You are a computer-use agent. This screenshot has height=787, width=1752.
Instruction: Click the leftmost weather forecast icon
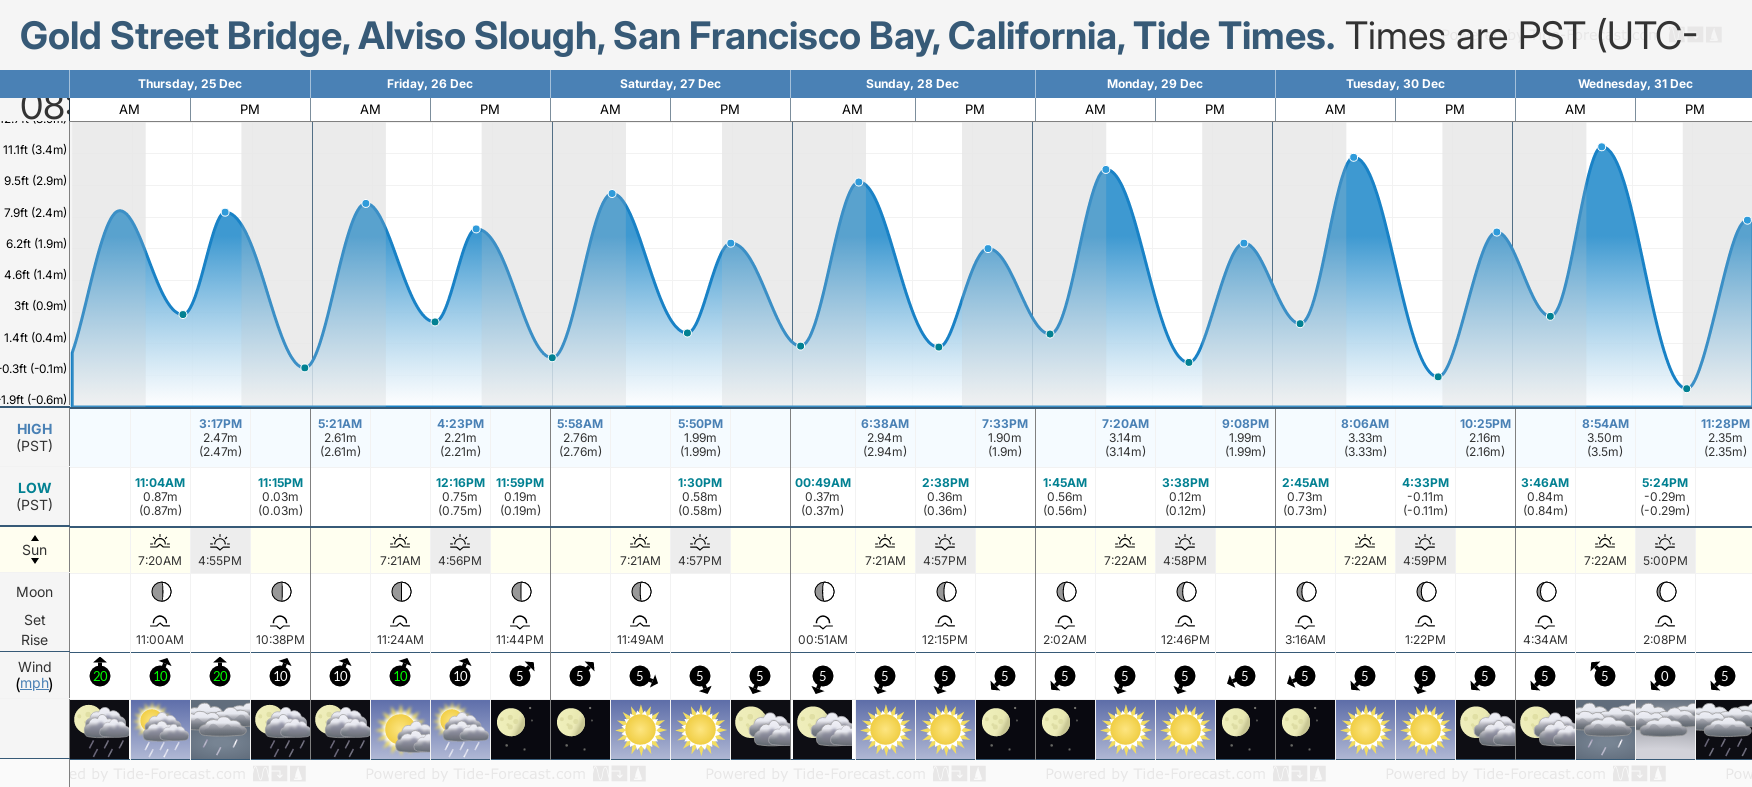[x=100, y=729]
